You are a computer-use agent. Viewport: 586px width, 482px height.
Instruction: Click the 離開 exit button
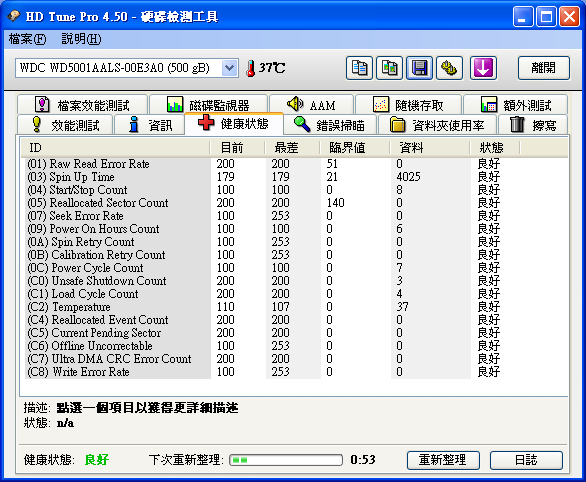pos(544,68)
